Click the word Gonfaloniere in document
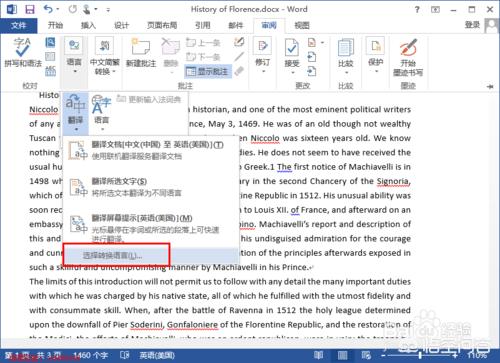This screenshot has width=500, height=363. pyautogui.click(x=192, y=325)
